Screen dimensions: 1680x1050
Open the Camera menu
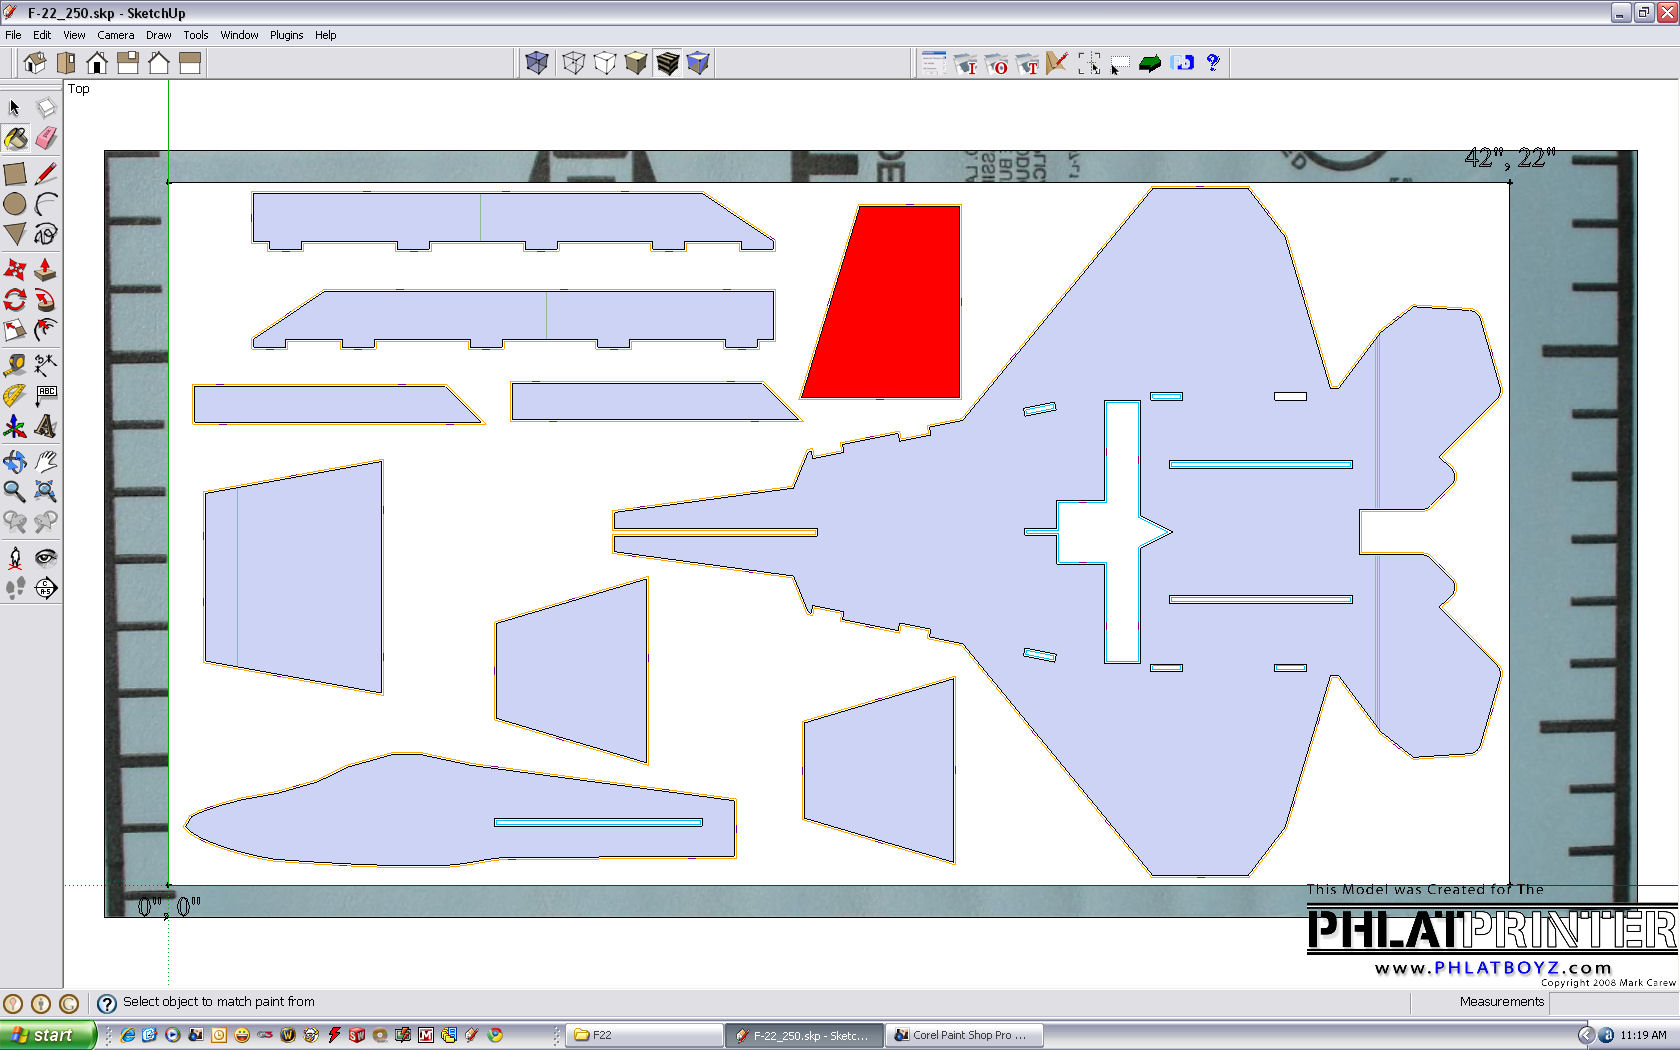[115, 35]
